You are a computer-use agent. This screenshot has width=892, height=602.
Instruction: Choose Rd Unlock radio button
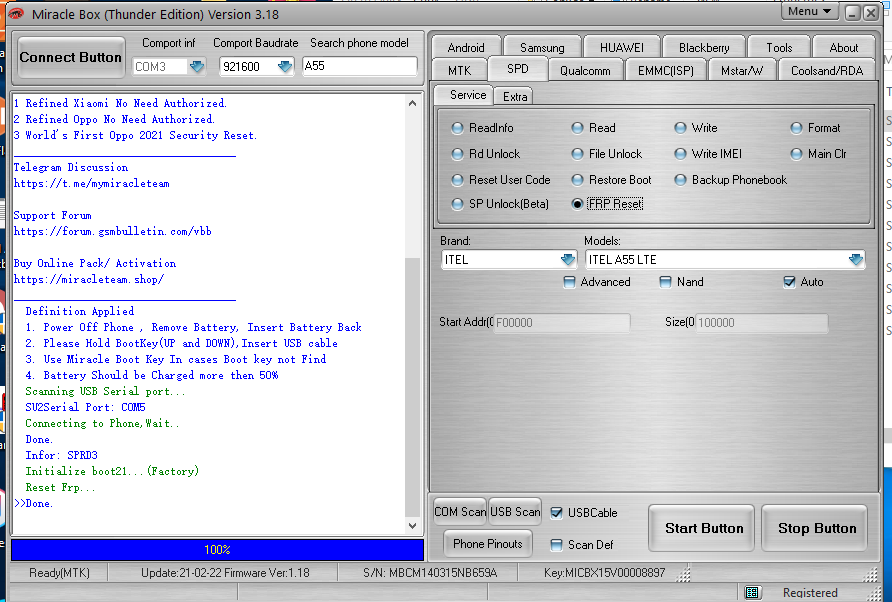pyautogui.click(x=457, y=154)
